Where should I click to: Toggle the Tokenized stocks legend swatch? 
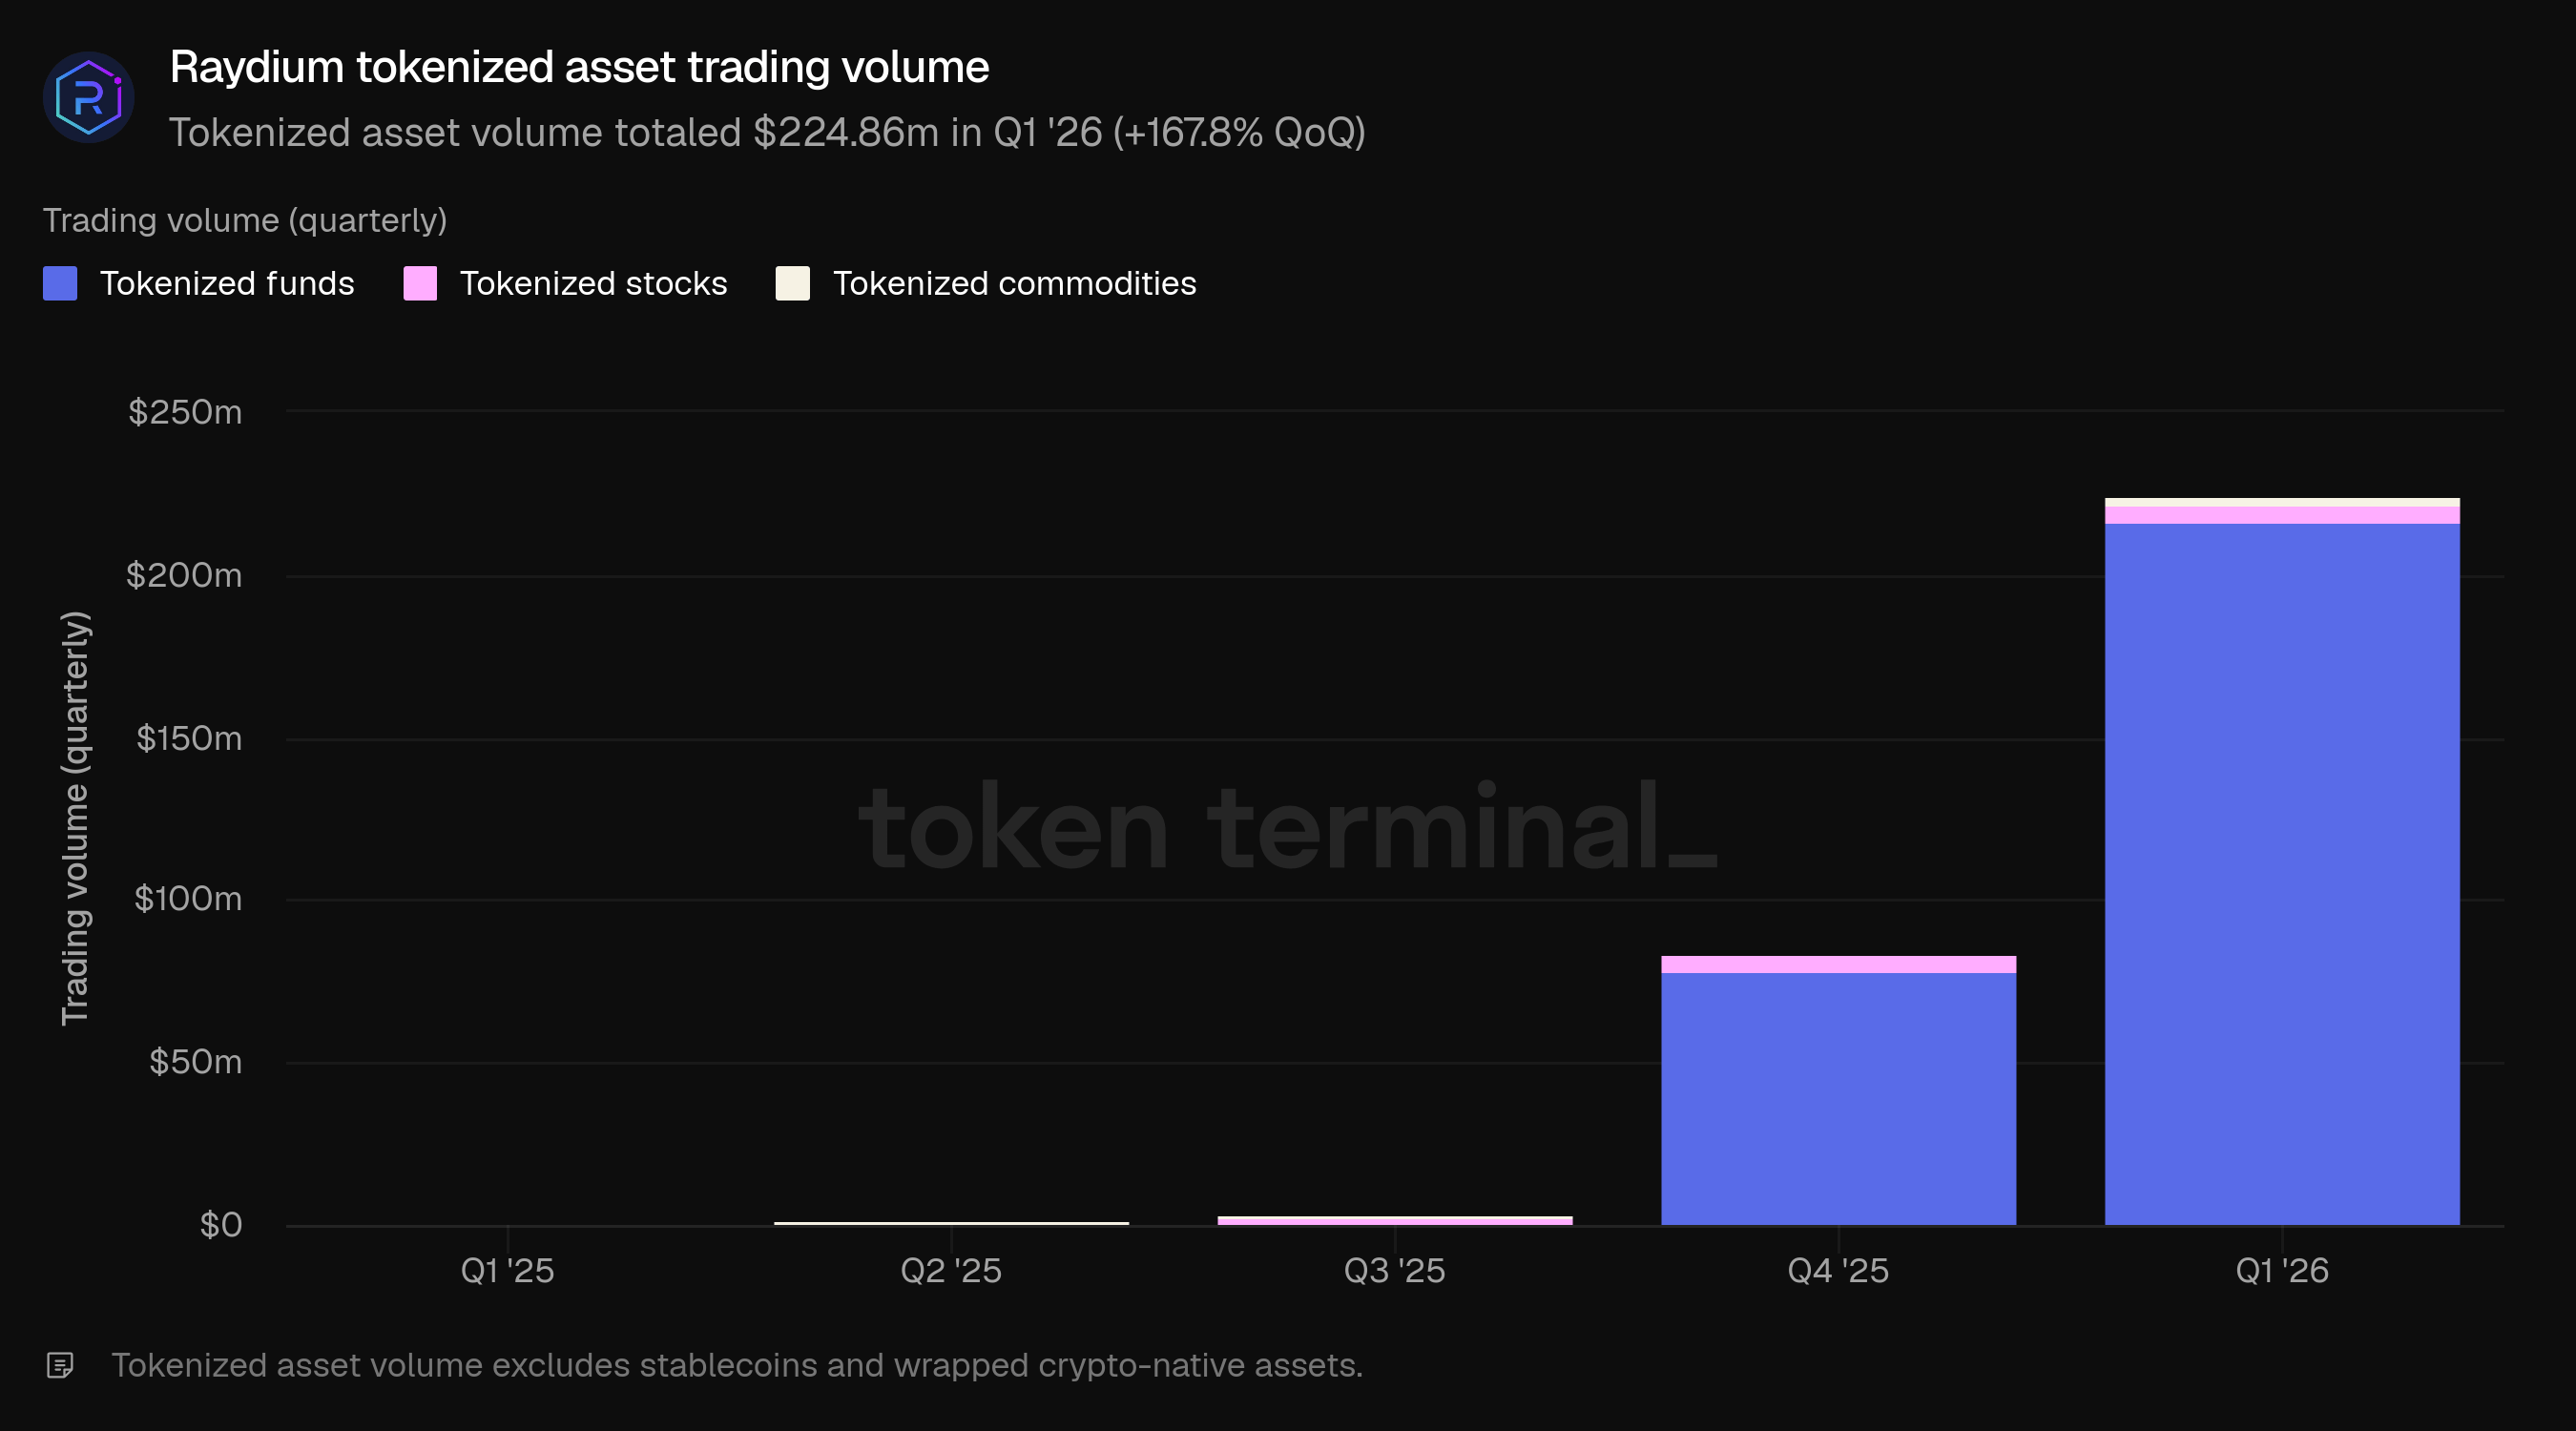coord(420,283)
